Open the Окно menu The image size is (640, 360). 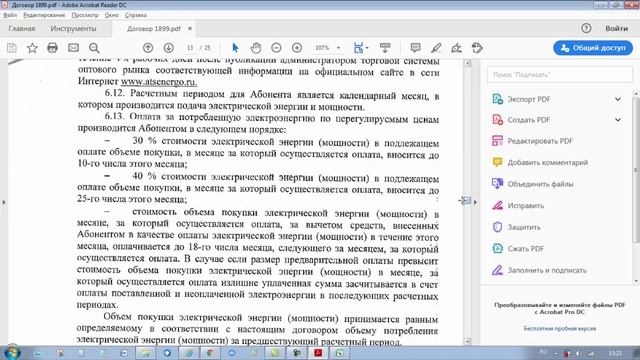(x=111, y=15)
